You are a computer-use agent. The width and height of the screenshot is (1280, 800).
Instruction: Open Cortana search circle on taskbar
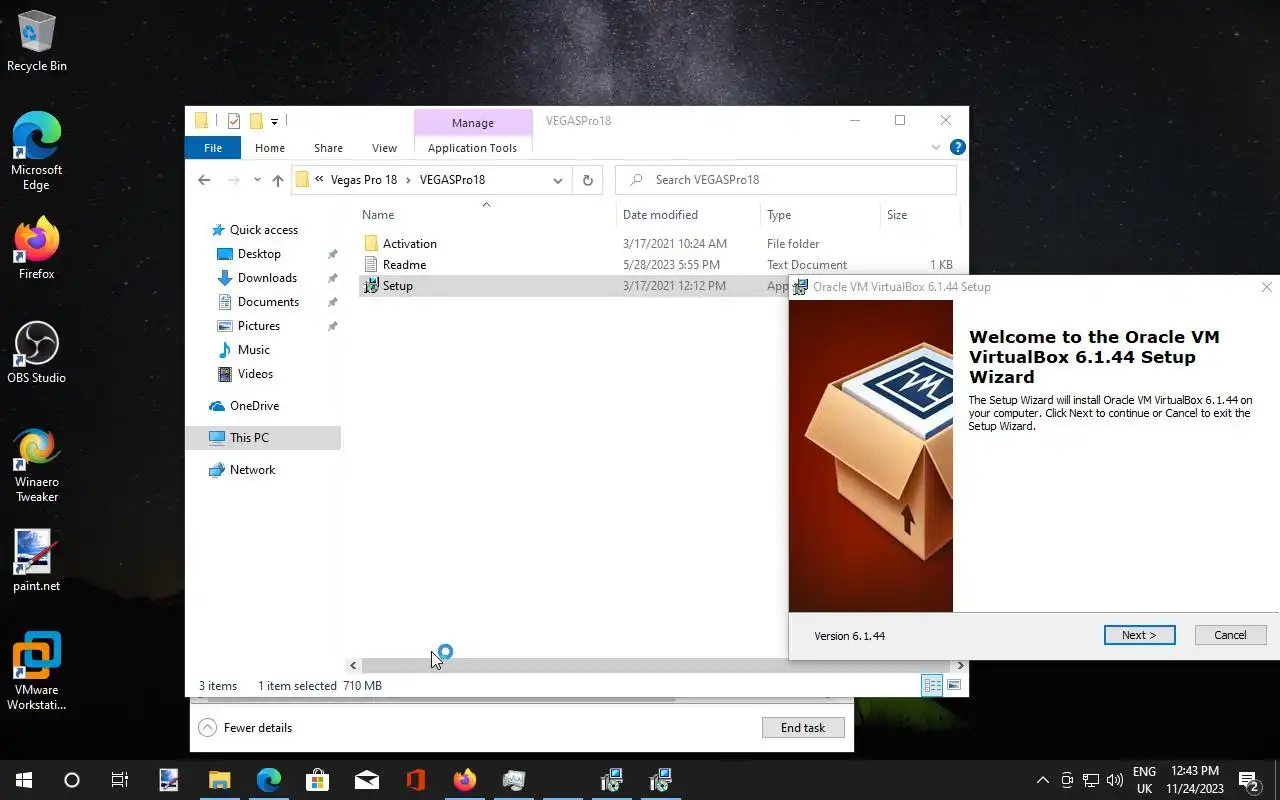click(72, 780)
